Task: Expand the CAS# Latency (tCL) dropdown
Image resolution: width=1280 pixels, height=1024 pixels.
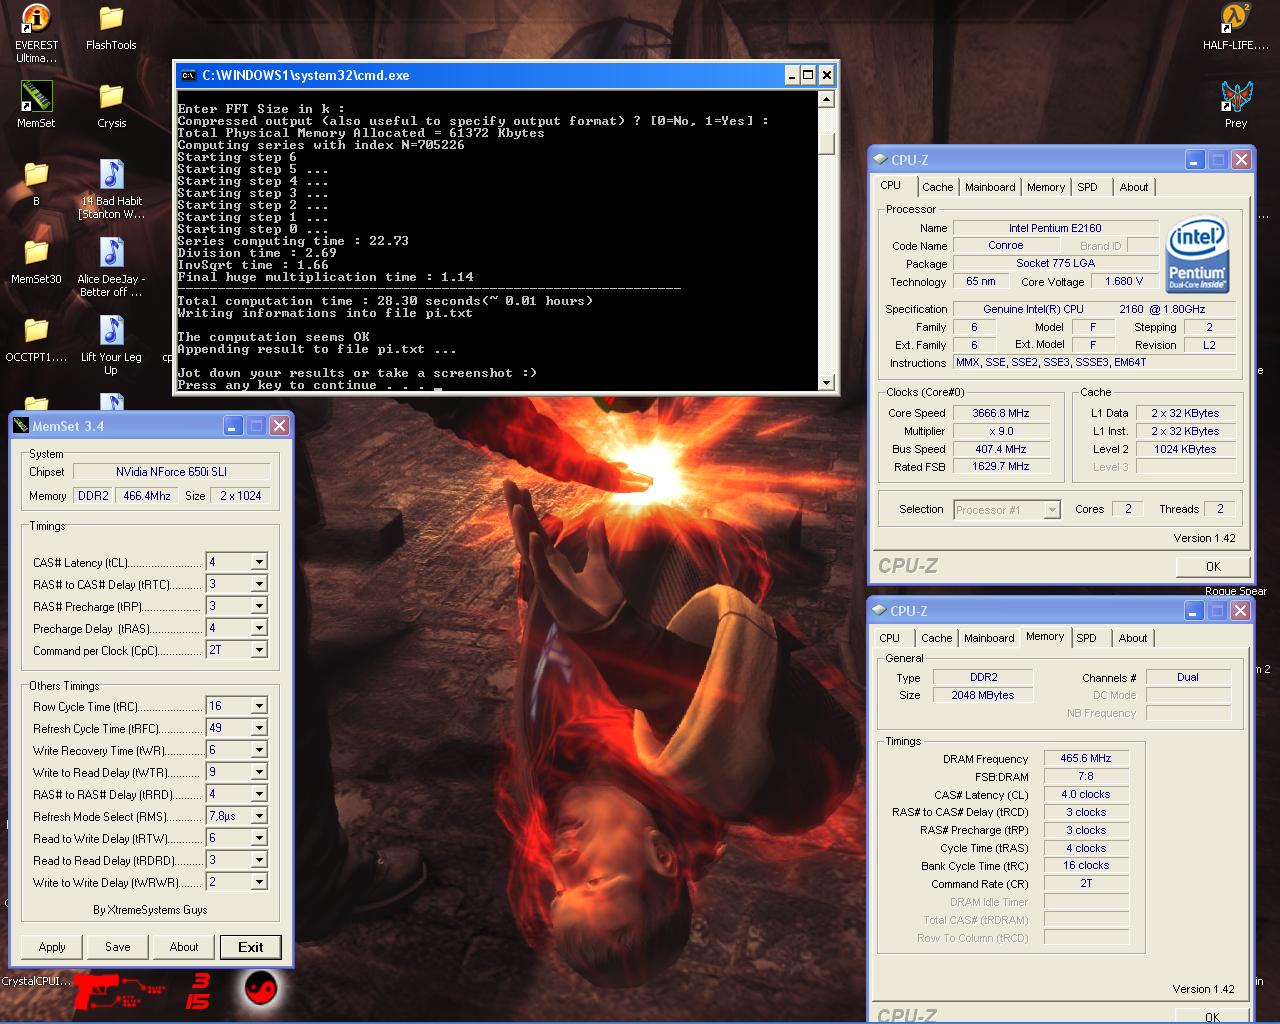Action: [259, 562]
